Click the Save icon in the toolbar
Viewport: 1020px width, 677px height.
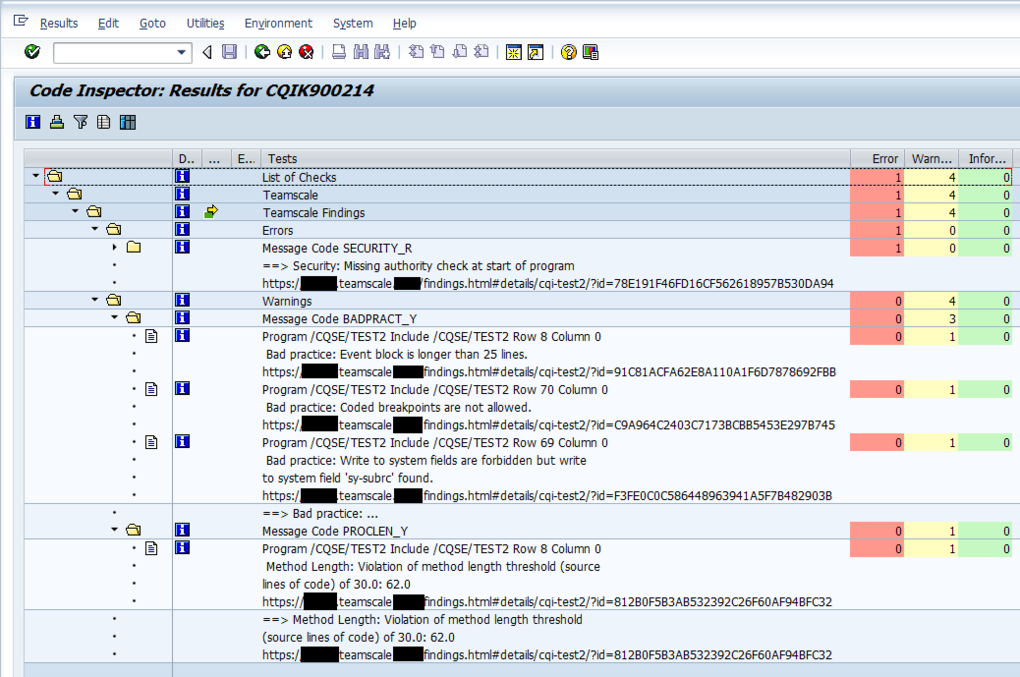[x=229, y=52]
